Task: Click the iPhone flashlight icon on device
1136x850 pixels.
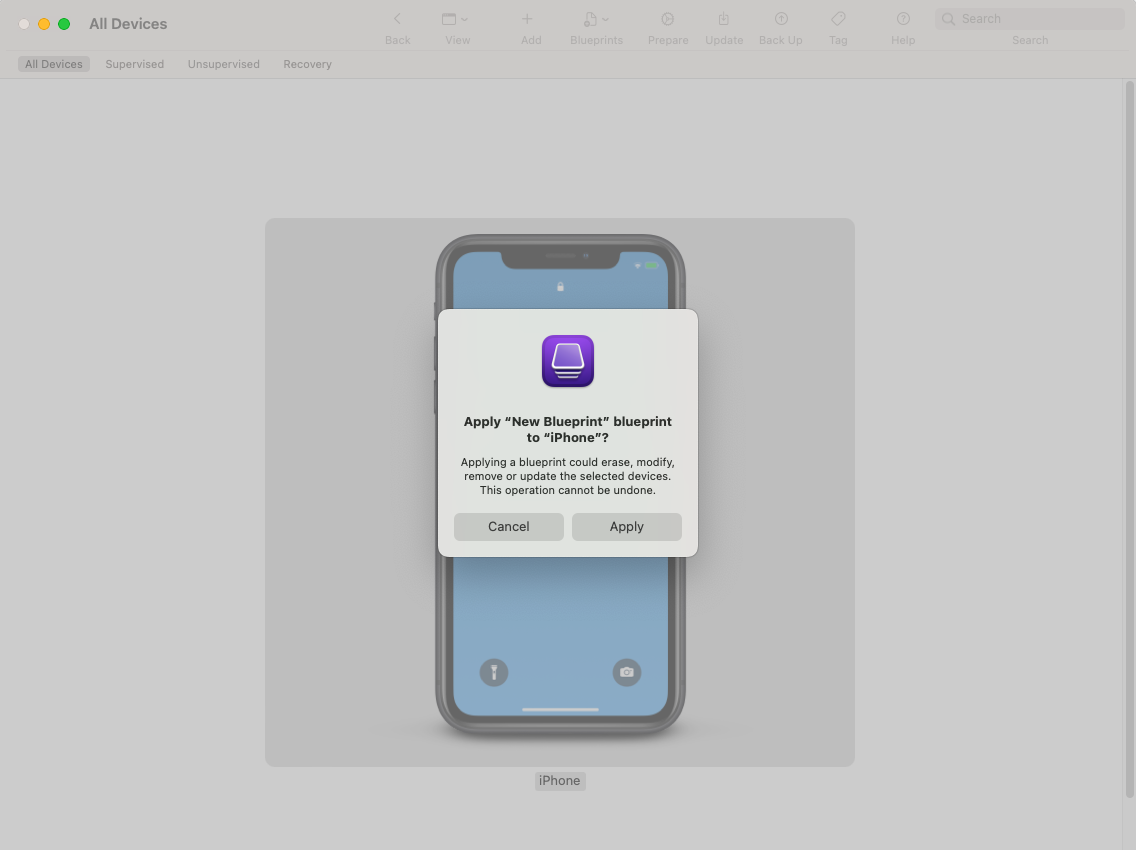Action: point(494,672)
